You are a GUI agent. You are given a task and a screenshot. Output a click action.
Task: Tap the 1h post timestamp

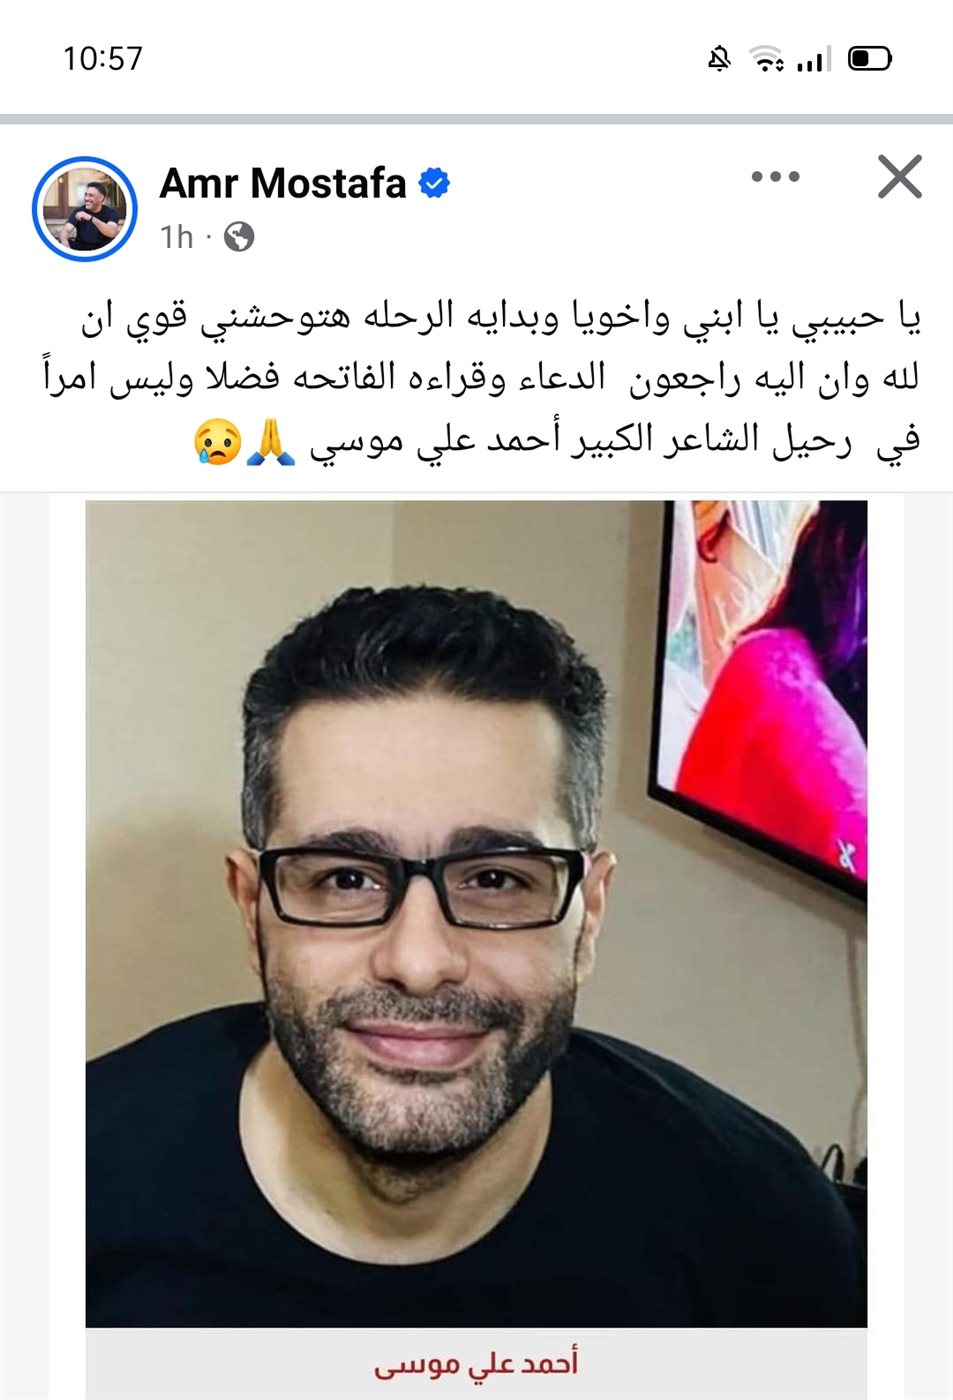[x=177, y=237]
